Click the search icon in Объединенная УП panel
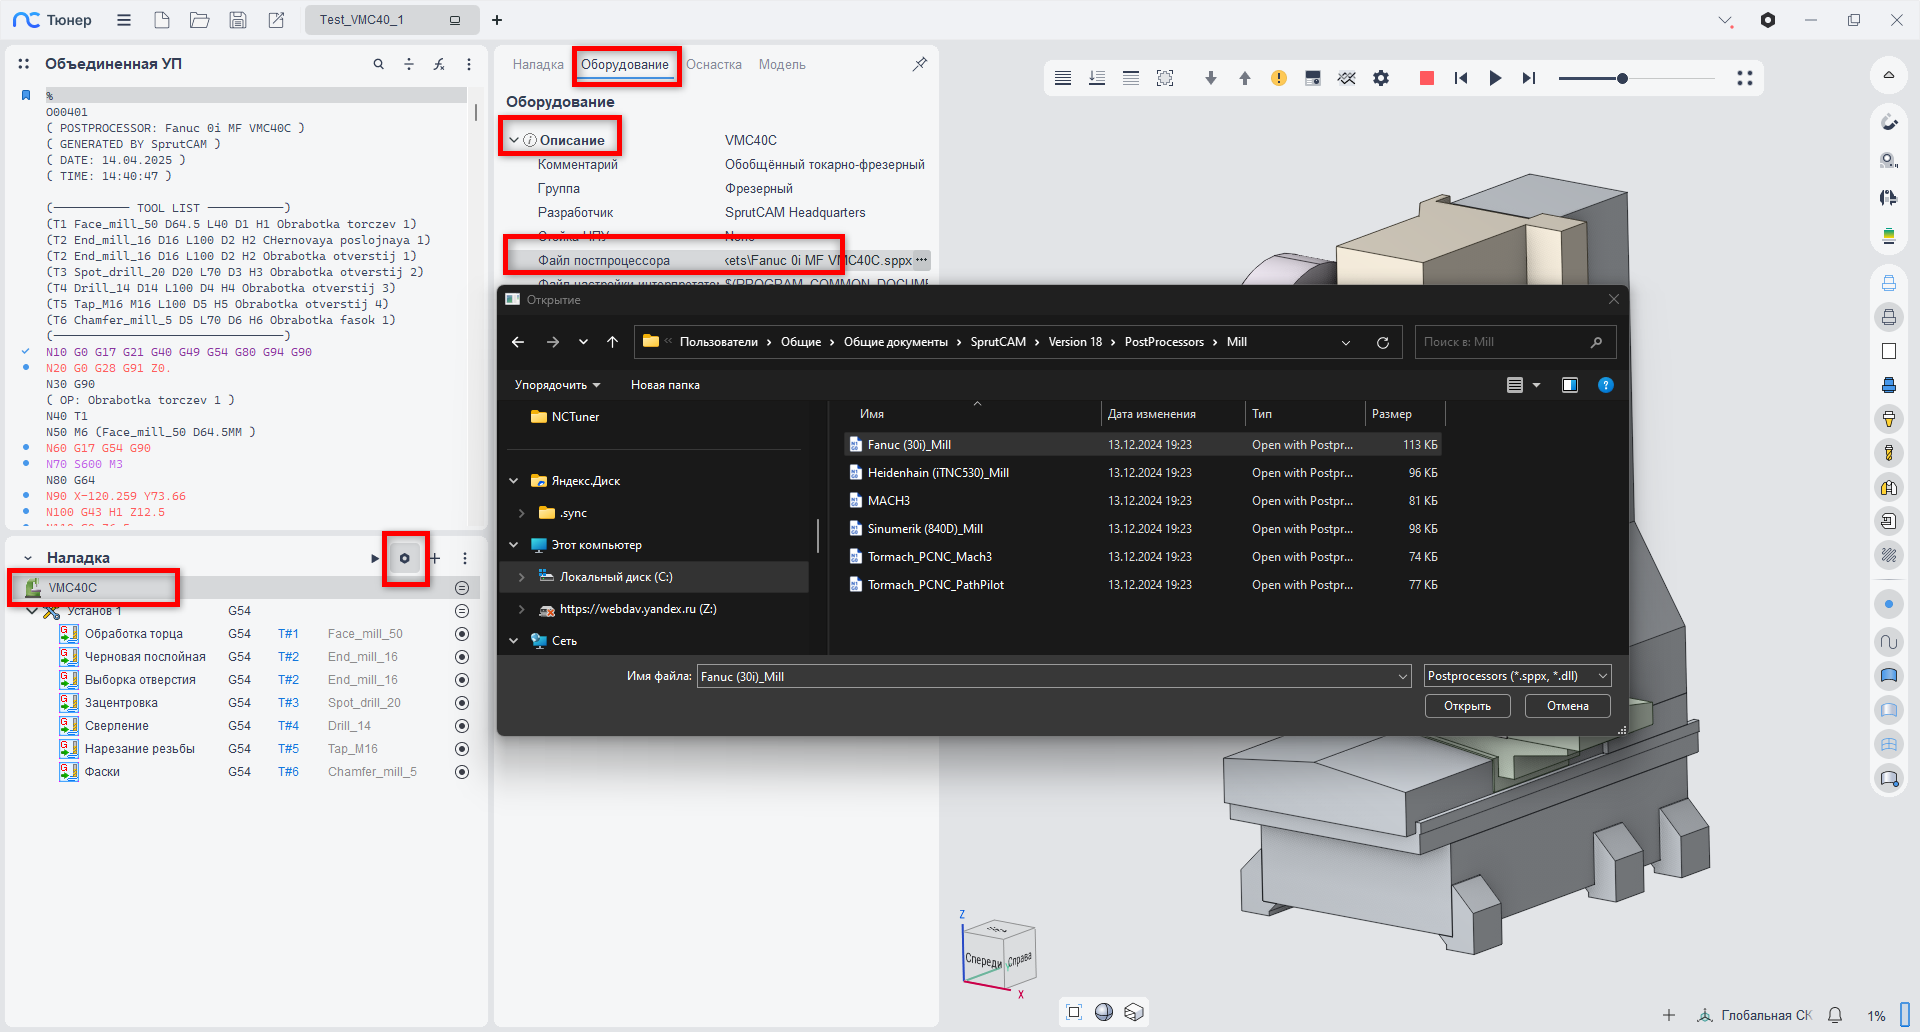This screenshot has height=1032, width=1920. point(378,64)
